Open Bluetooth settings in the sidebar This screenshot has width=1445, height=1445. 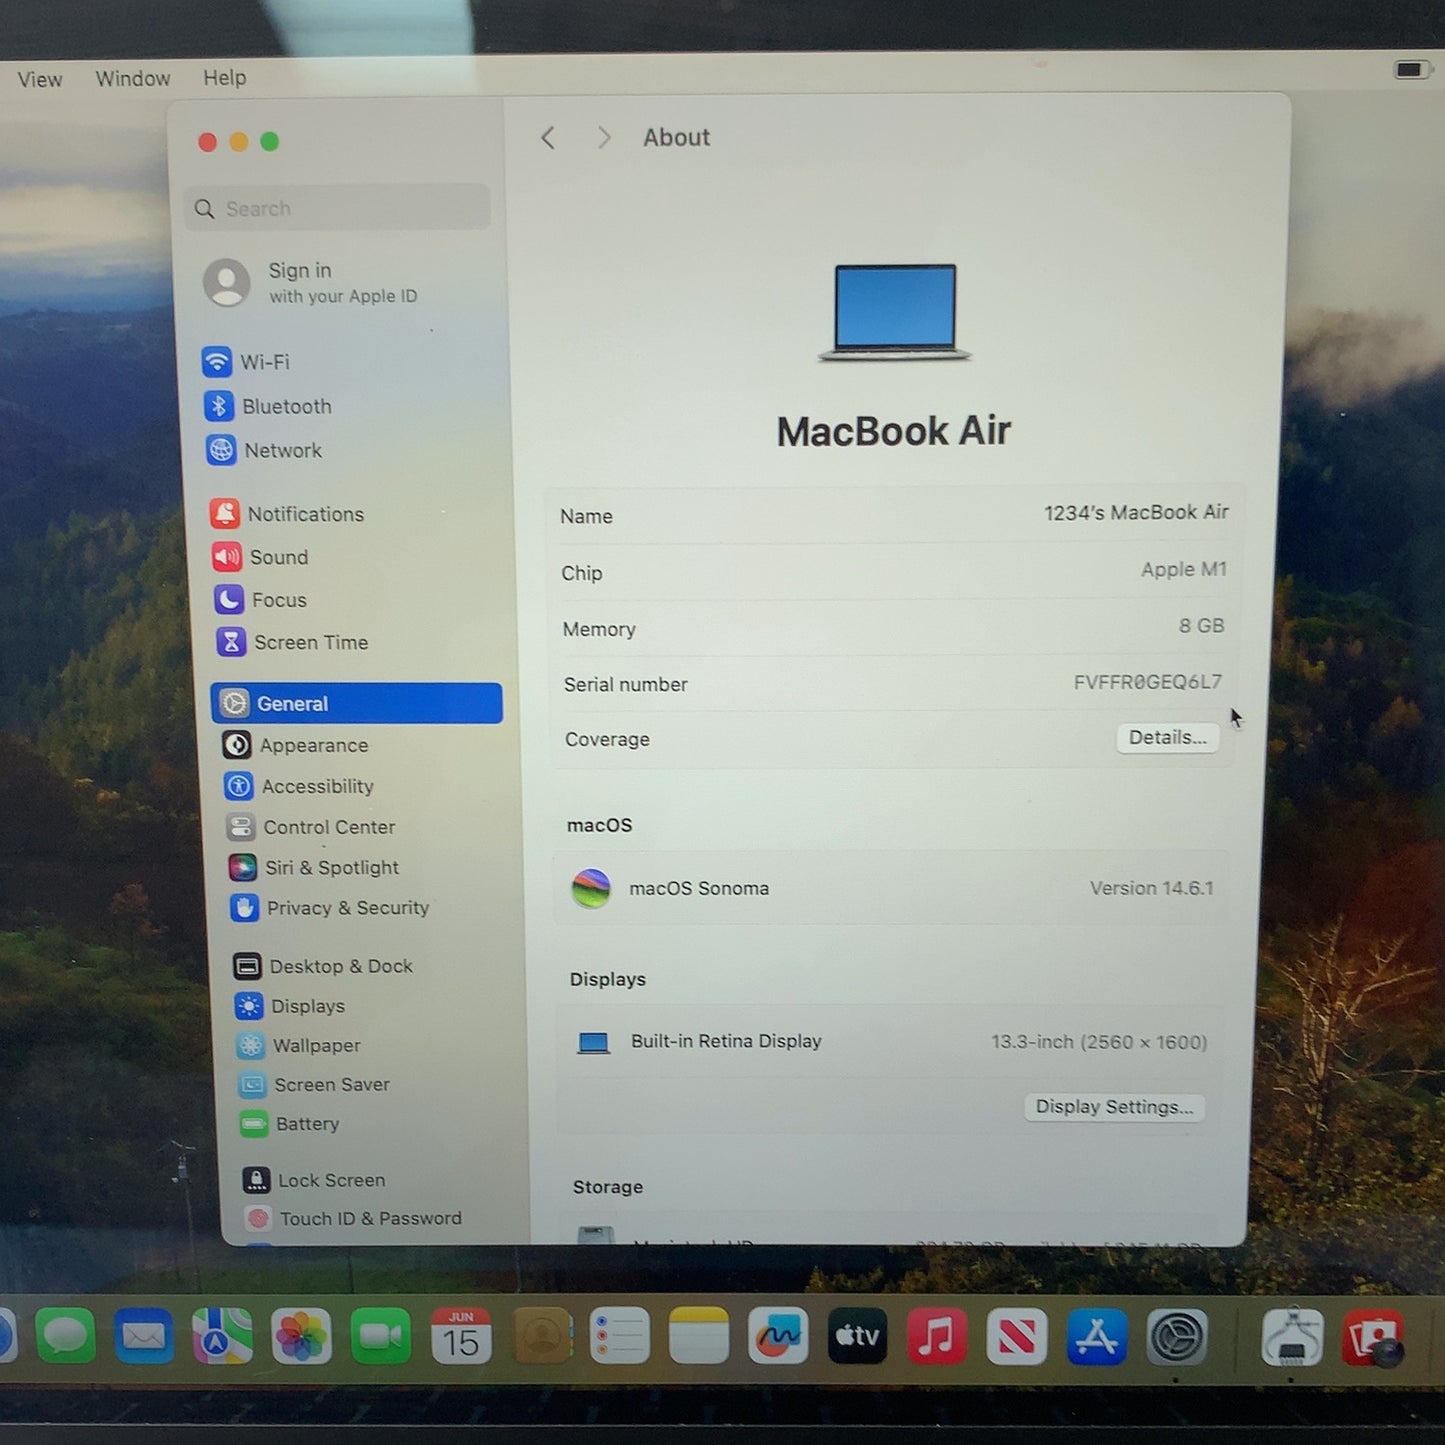tap(268, 406)
